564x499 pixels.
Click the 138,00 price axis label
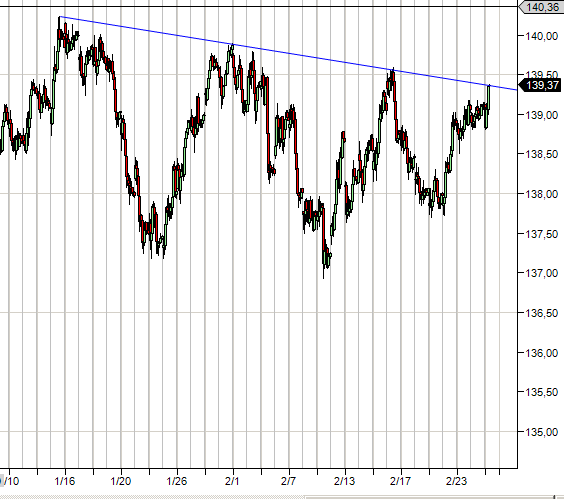click(x=542, y=194)
